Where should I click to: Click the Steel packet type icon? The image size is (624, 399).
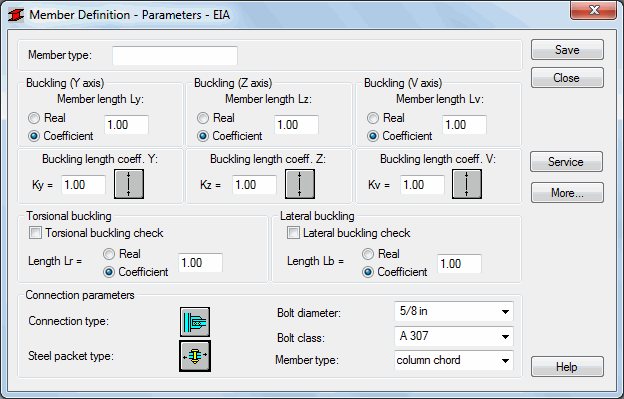tap(195, 356)
